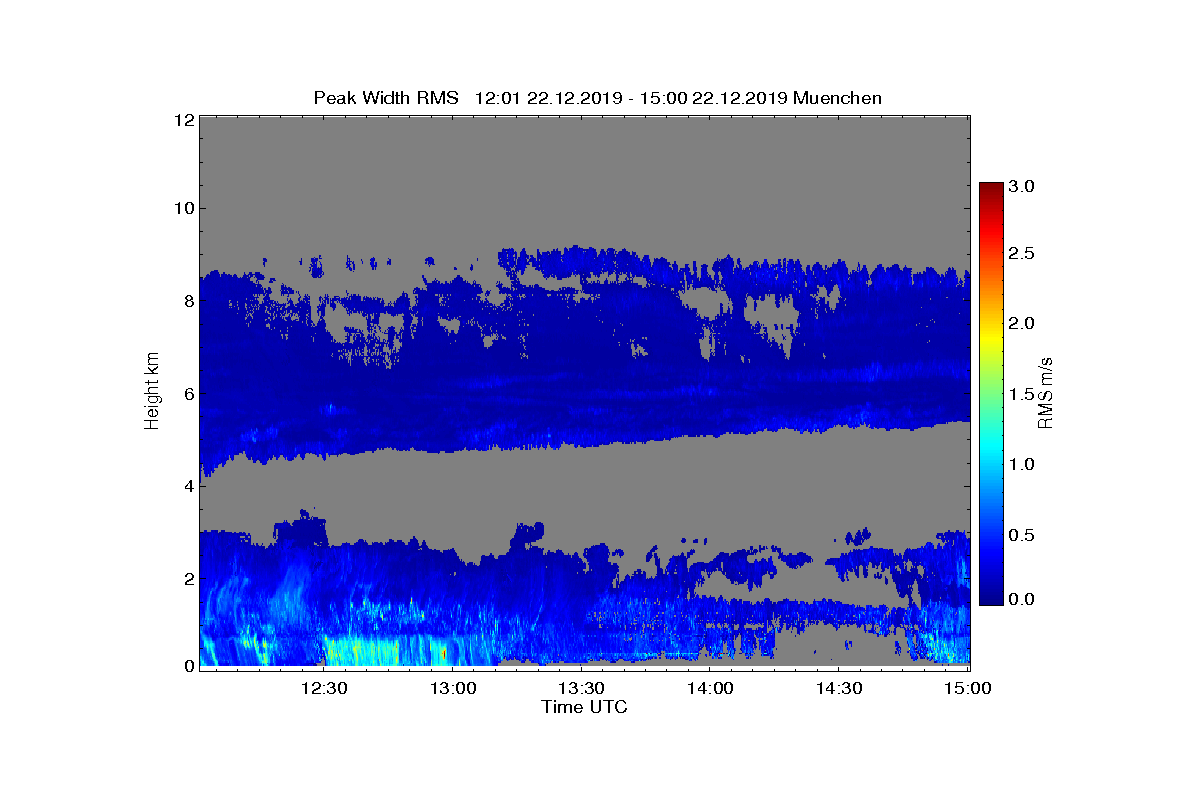Click the "Height km" axis label
The width and height of the screenshot is (1200, 800).
152,391
